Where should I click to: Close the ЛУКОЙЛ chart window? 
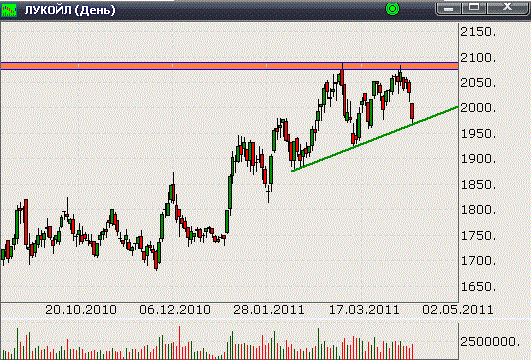[507, 8]
